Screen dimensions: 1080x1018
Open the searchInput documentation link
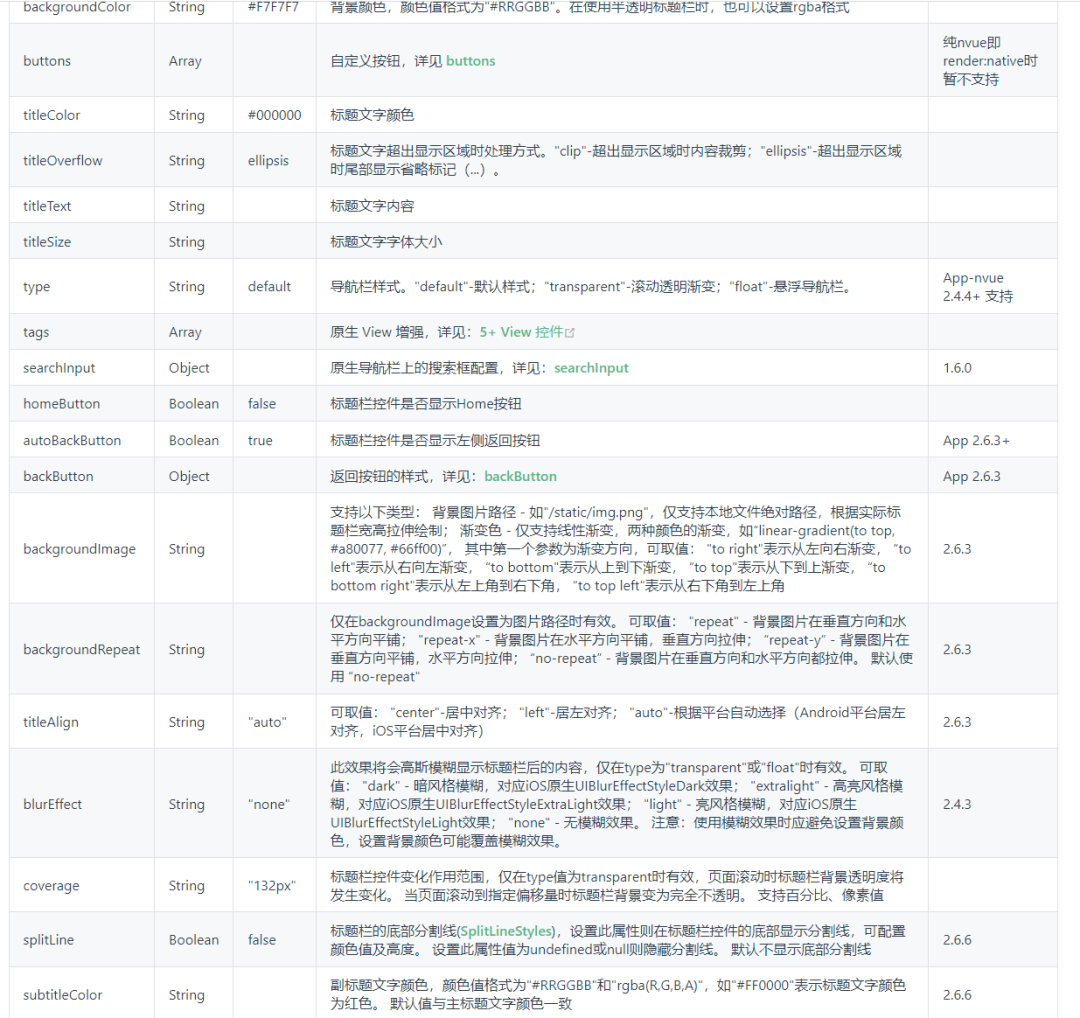tap(590, 367)
